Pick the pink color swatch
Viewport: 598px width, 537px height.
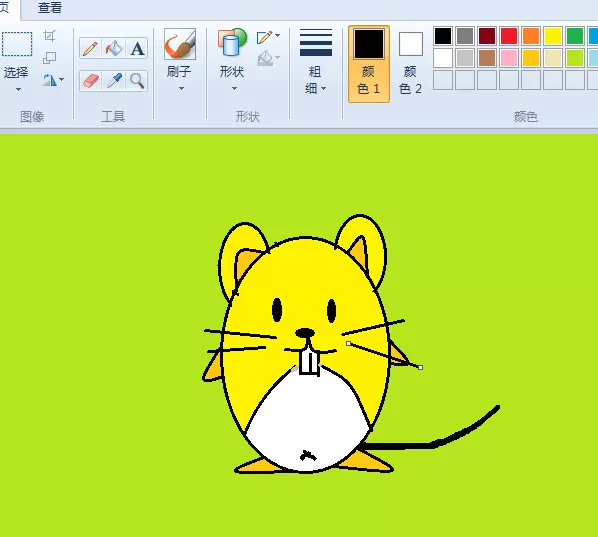coord(509,58)
